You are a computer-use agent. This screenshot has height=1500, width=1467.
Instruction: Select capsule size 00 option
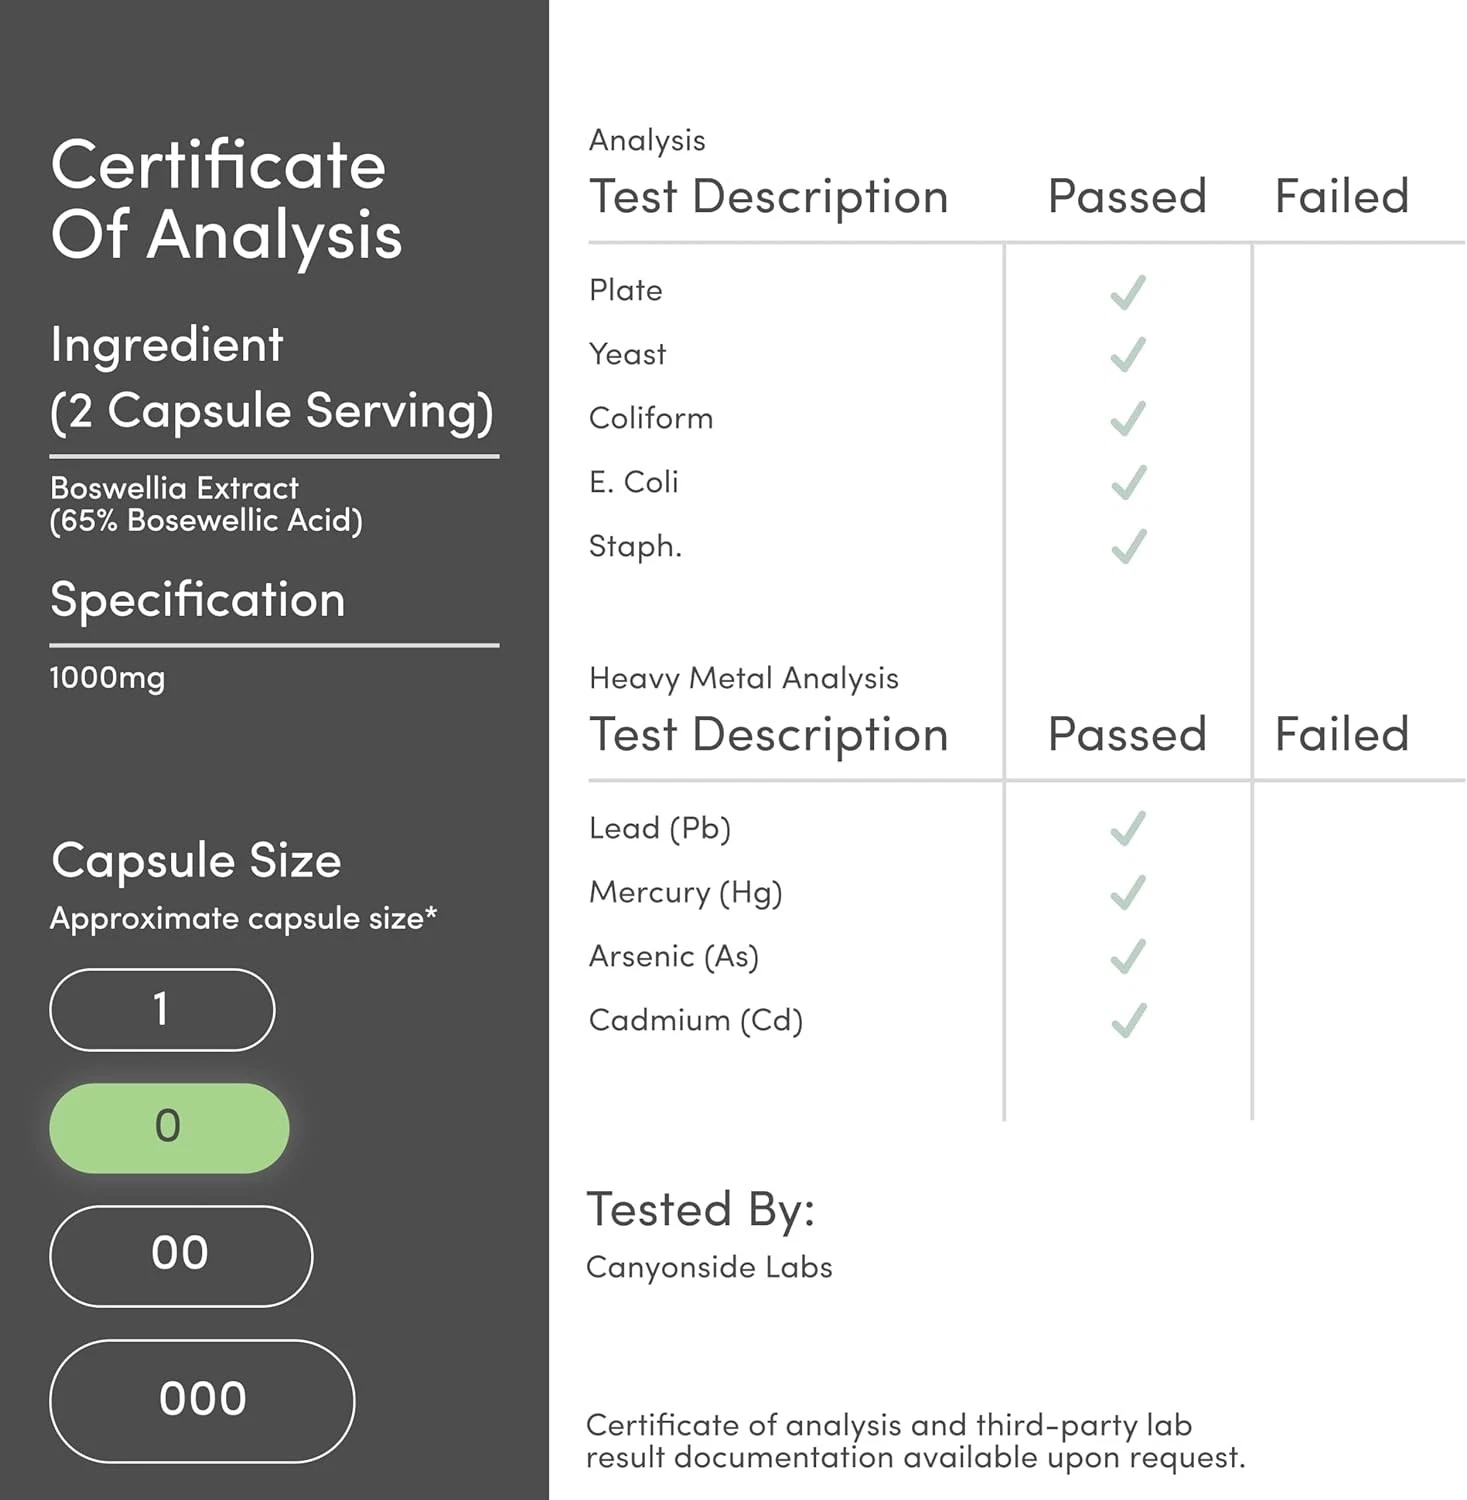coord(181,1255)
